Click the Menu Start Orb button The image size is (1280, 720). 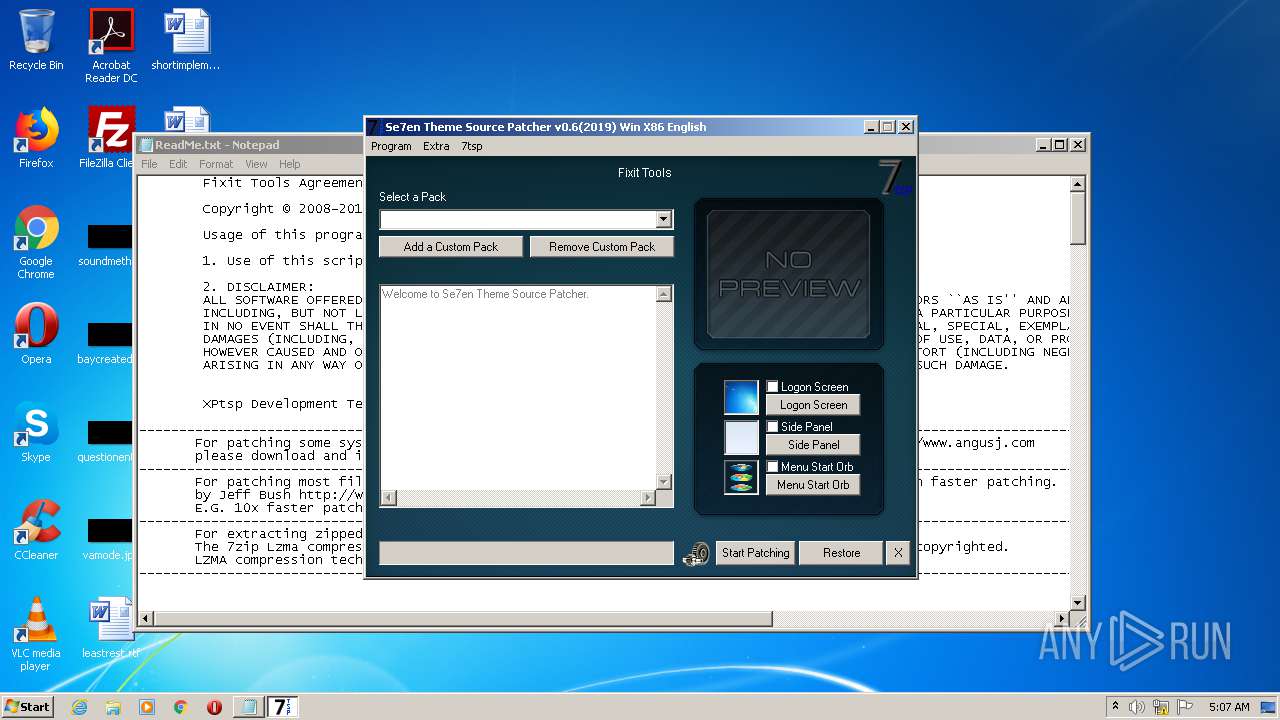(x=813, y=485)
